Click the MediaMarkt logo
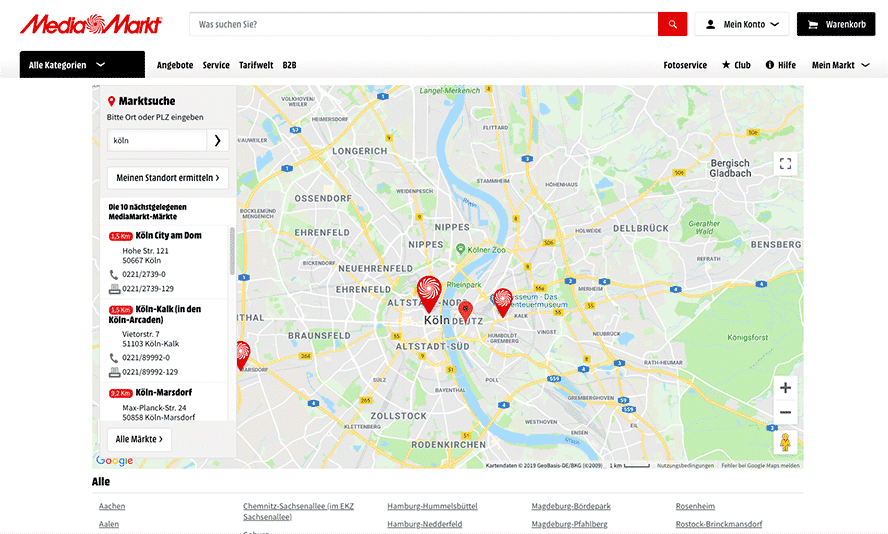This screenshot has width=888, height=534. [91, 24]
